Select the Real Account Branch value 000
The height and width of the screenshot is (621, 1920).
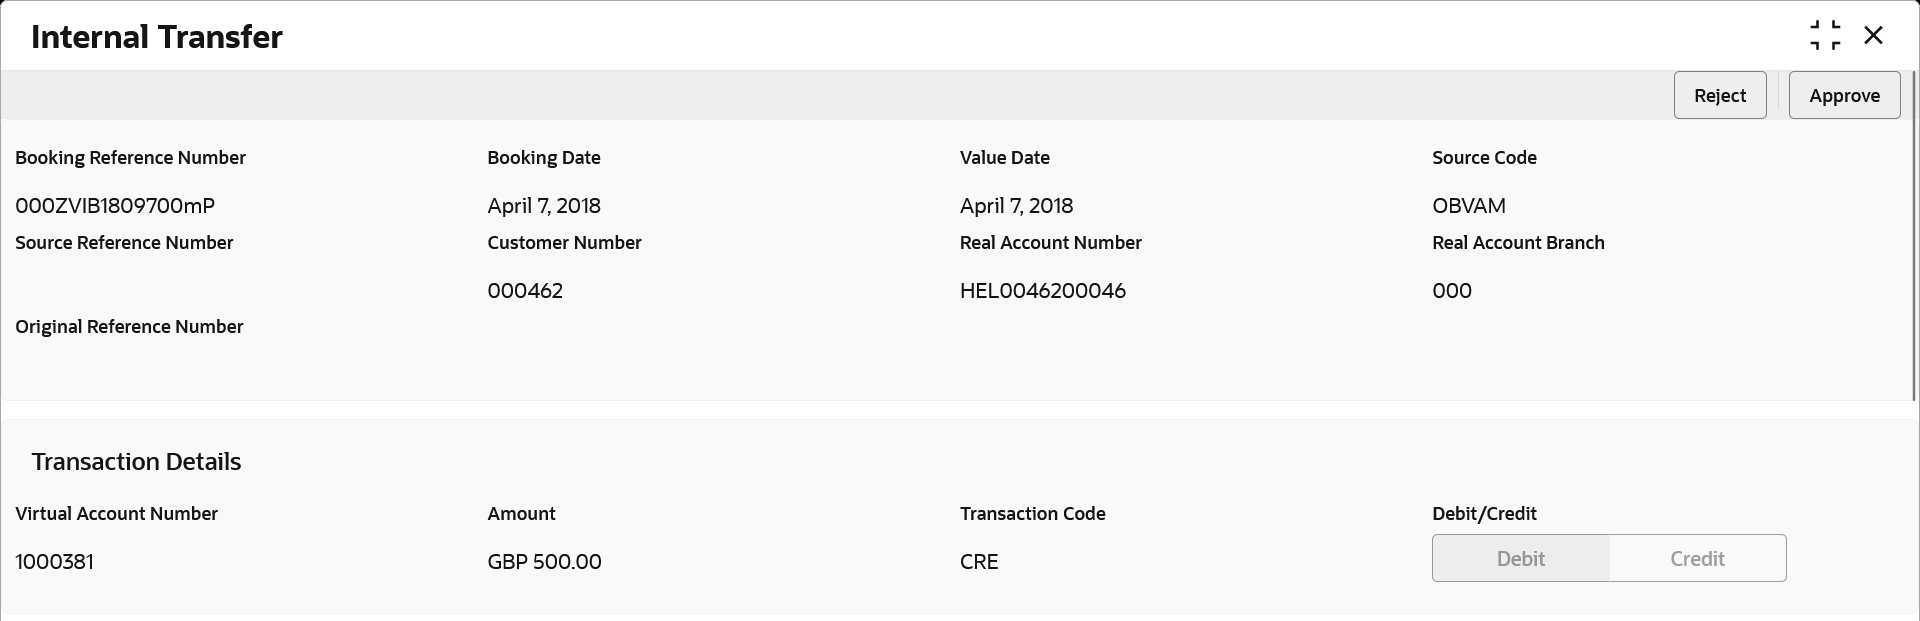pyautogui.click(x=1452, y=290)
